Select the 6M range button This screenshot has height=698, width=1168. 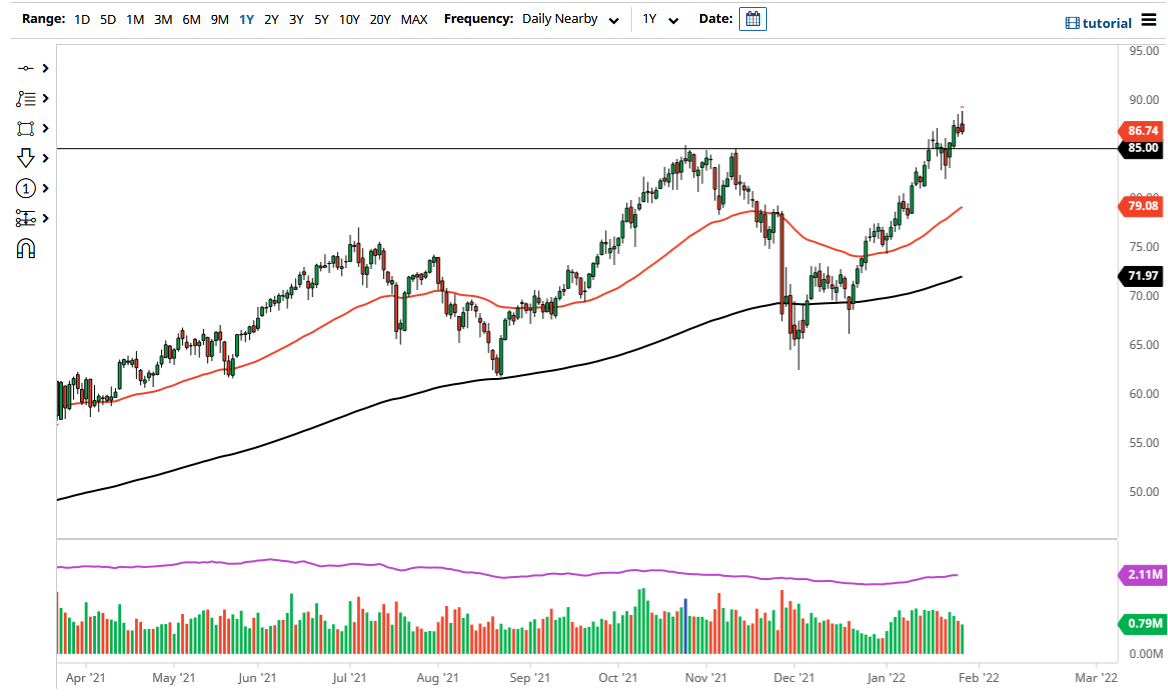(192, 19)
